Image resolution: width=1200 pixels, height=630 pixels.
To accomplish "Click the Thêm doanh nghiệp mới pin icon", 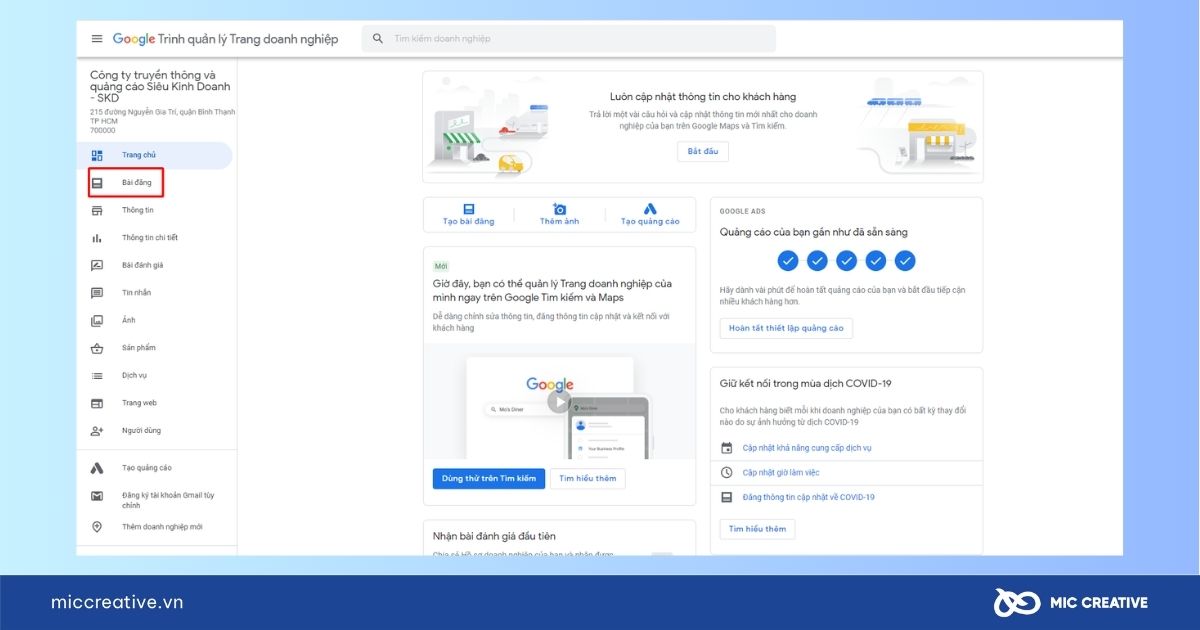I will 97,527.
